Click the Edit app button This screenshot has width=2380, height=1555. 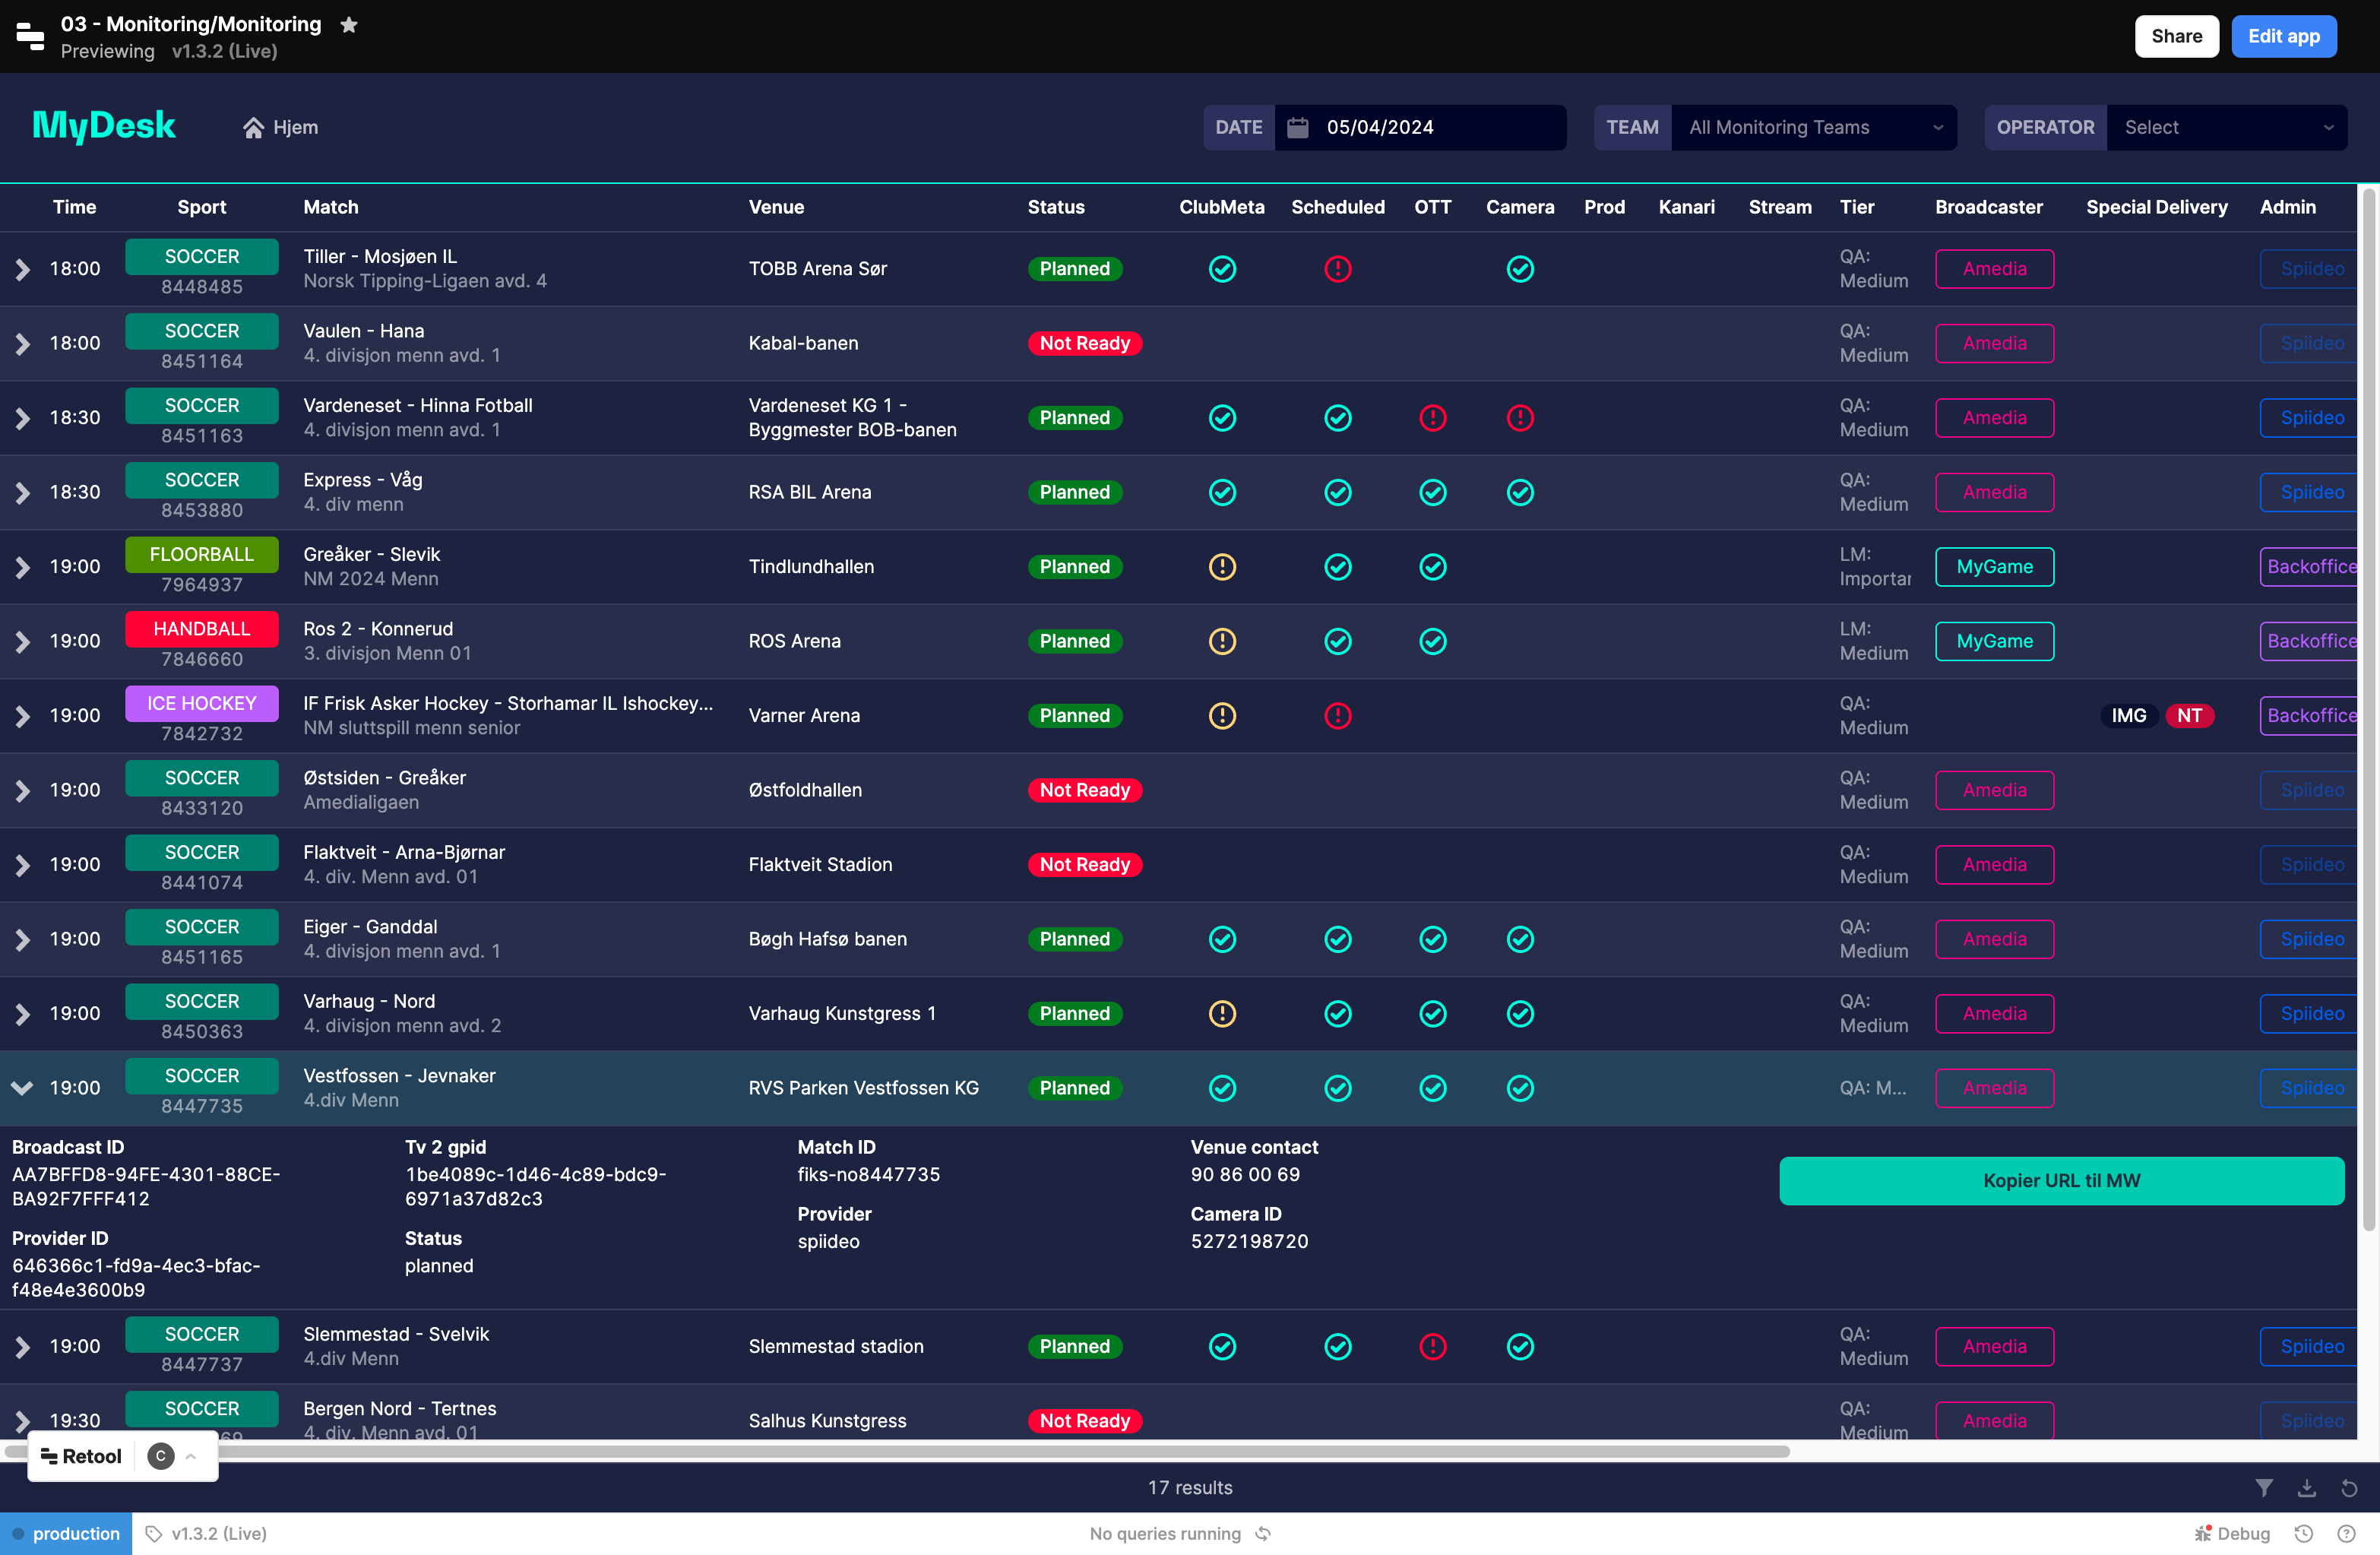coord(2284,36)
